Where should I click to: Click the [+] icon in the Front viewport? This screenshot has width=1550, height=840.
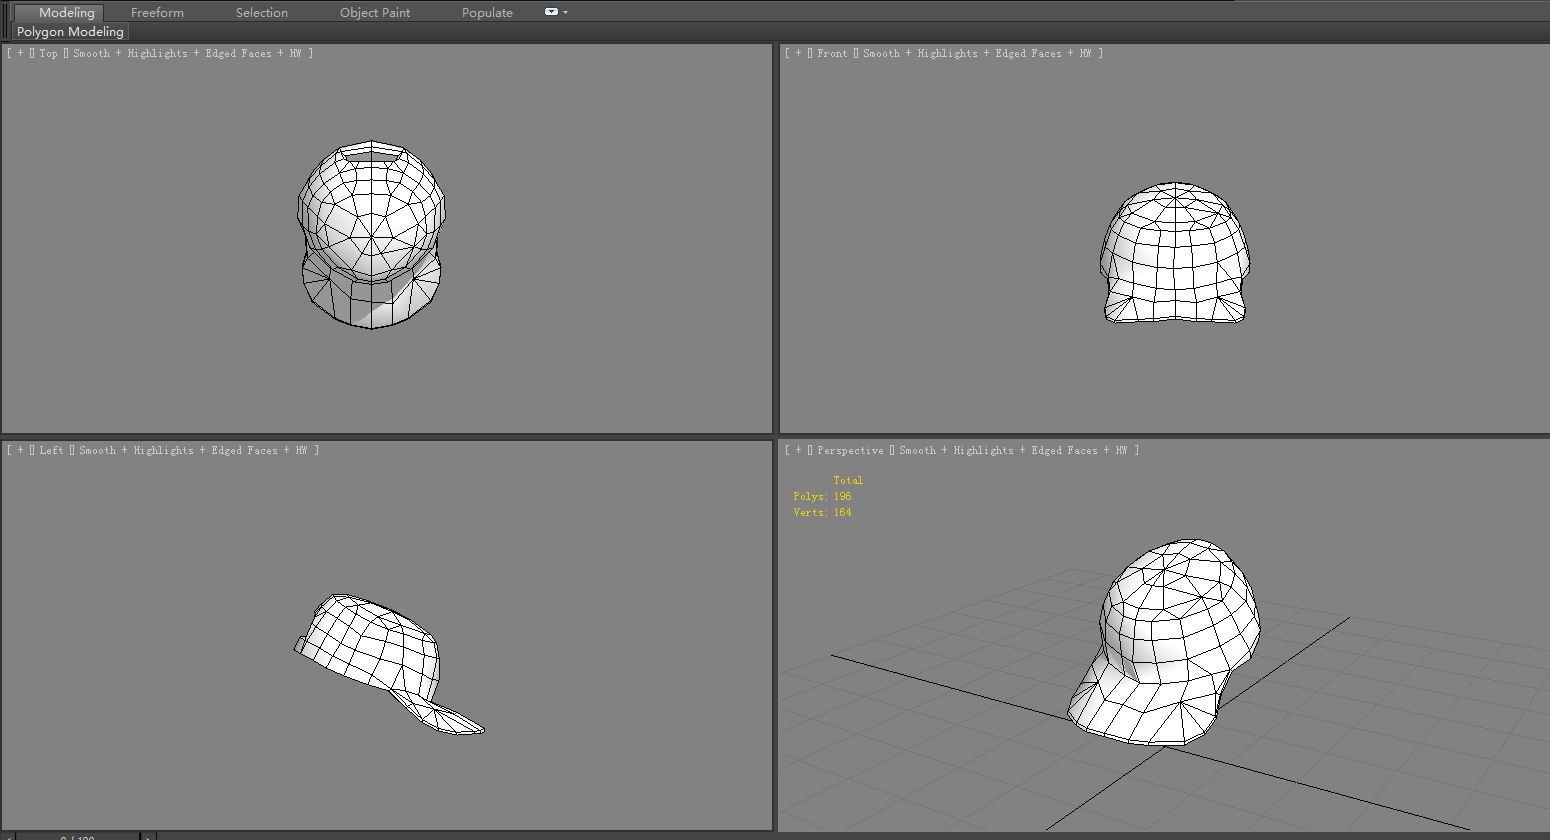coord(797,53)
